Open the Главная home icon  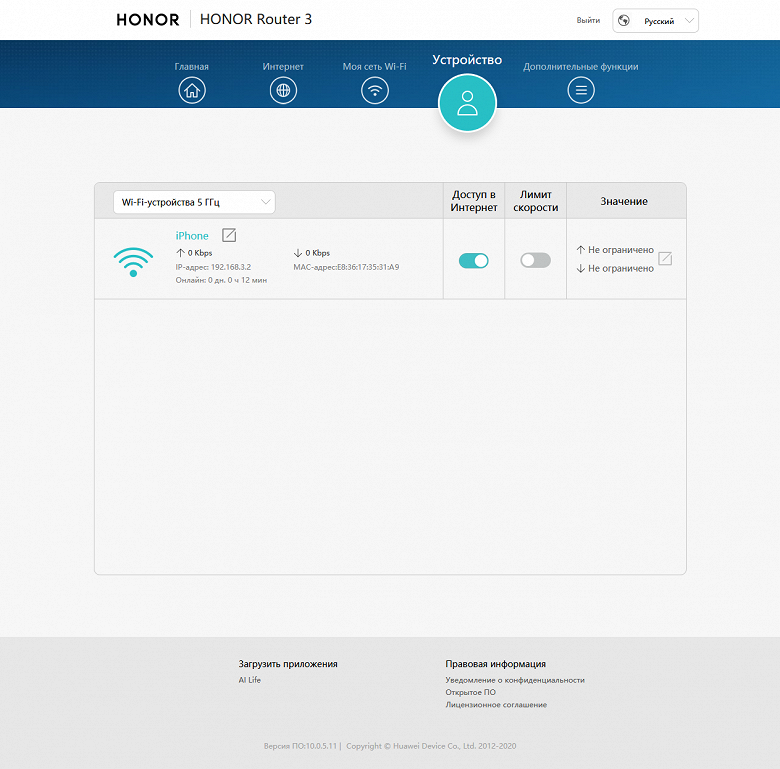pyautogui.click(x=192, y=91)
